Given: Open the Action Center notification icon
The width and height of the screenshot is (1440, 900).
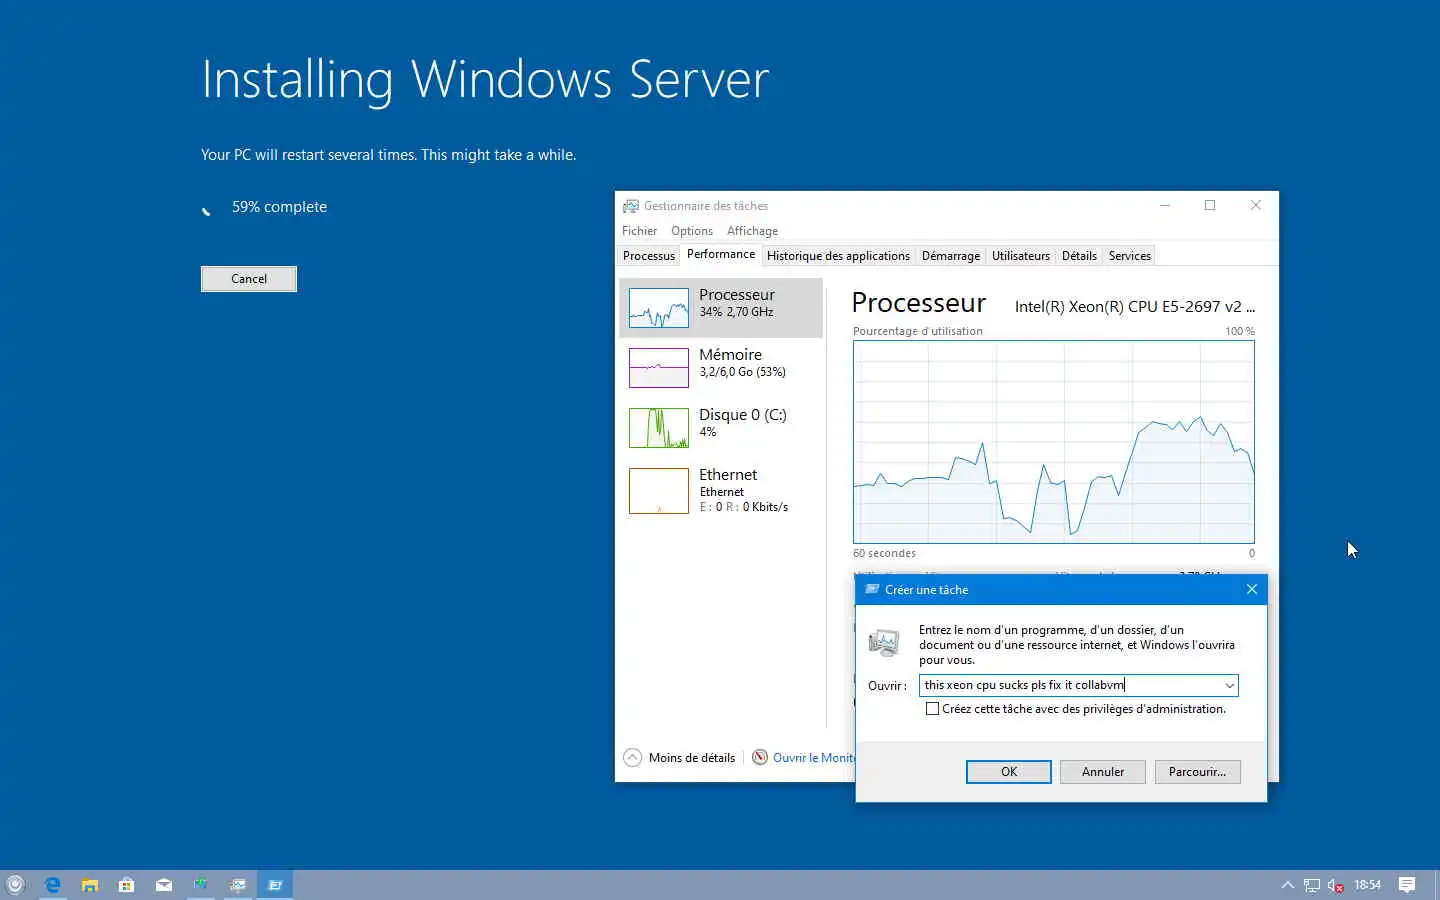Looking at the screenshot, I should (1407, 884).
